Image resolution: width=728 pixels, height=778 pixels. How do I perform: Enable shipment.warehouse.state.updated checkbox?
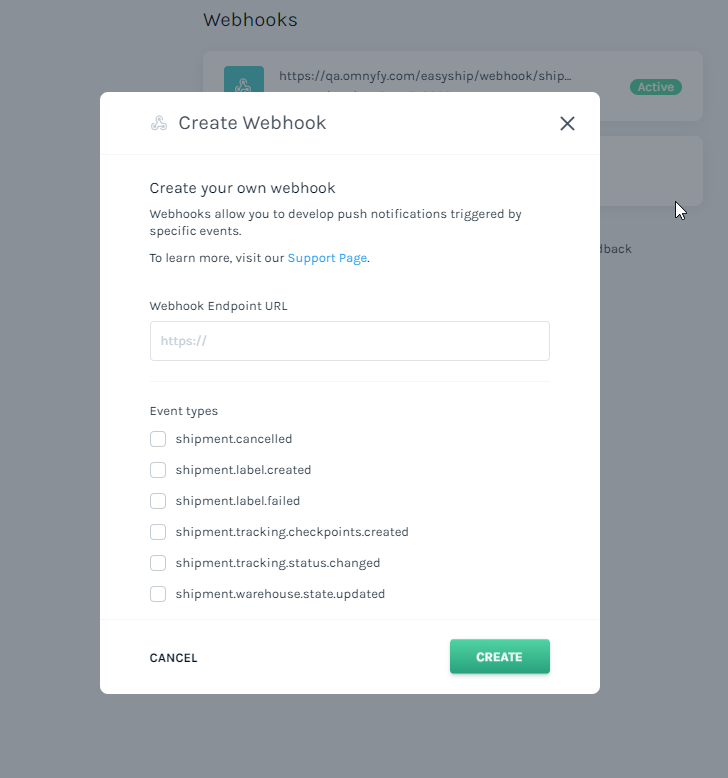158,594
